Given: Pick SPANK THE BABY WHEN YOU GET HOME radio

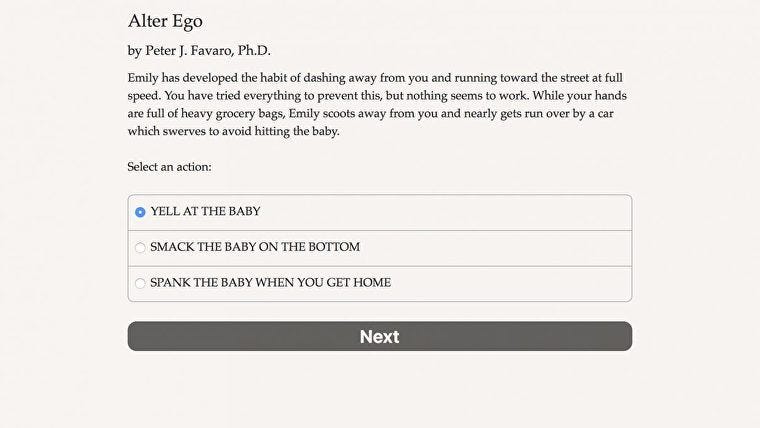Looking at the screenshot, I should click(140, 283).
